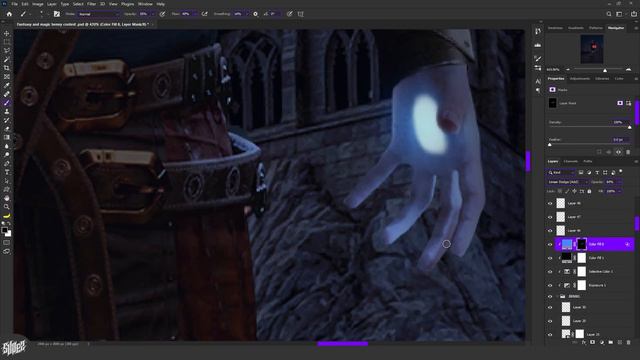
Task: Toggle lock transparent pixels in Layers
Action: click(x=560, y=191)
